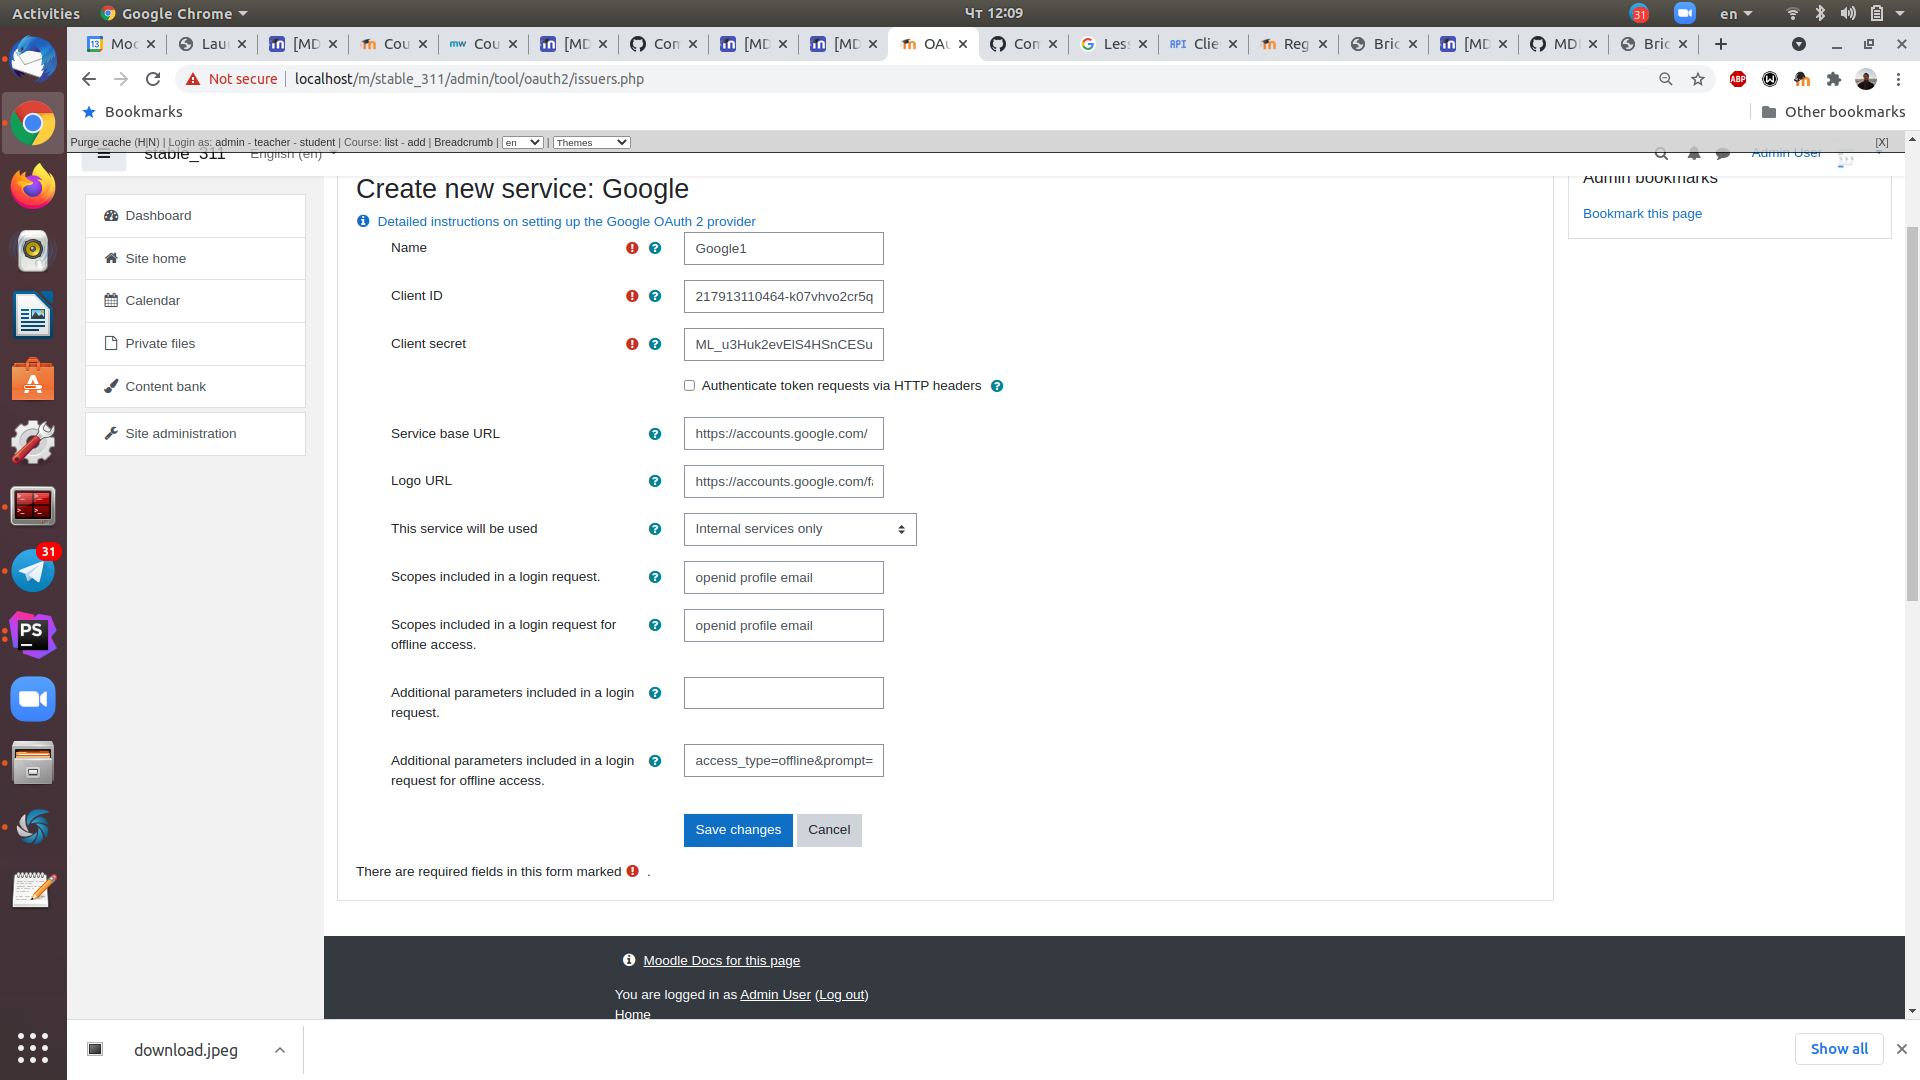Show help for scopes for offline access
Viewport: 1920px width, 1080px height.
tap(655, 625)
